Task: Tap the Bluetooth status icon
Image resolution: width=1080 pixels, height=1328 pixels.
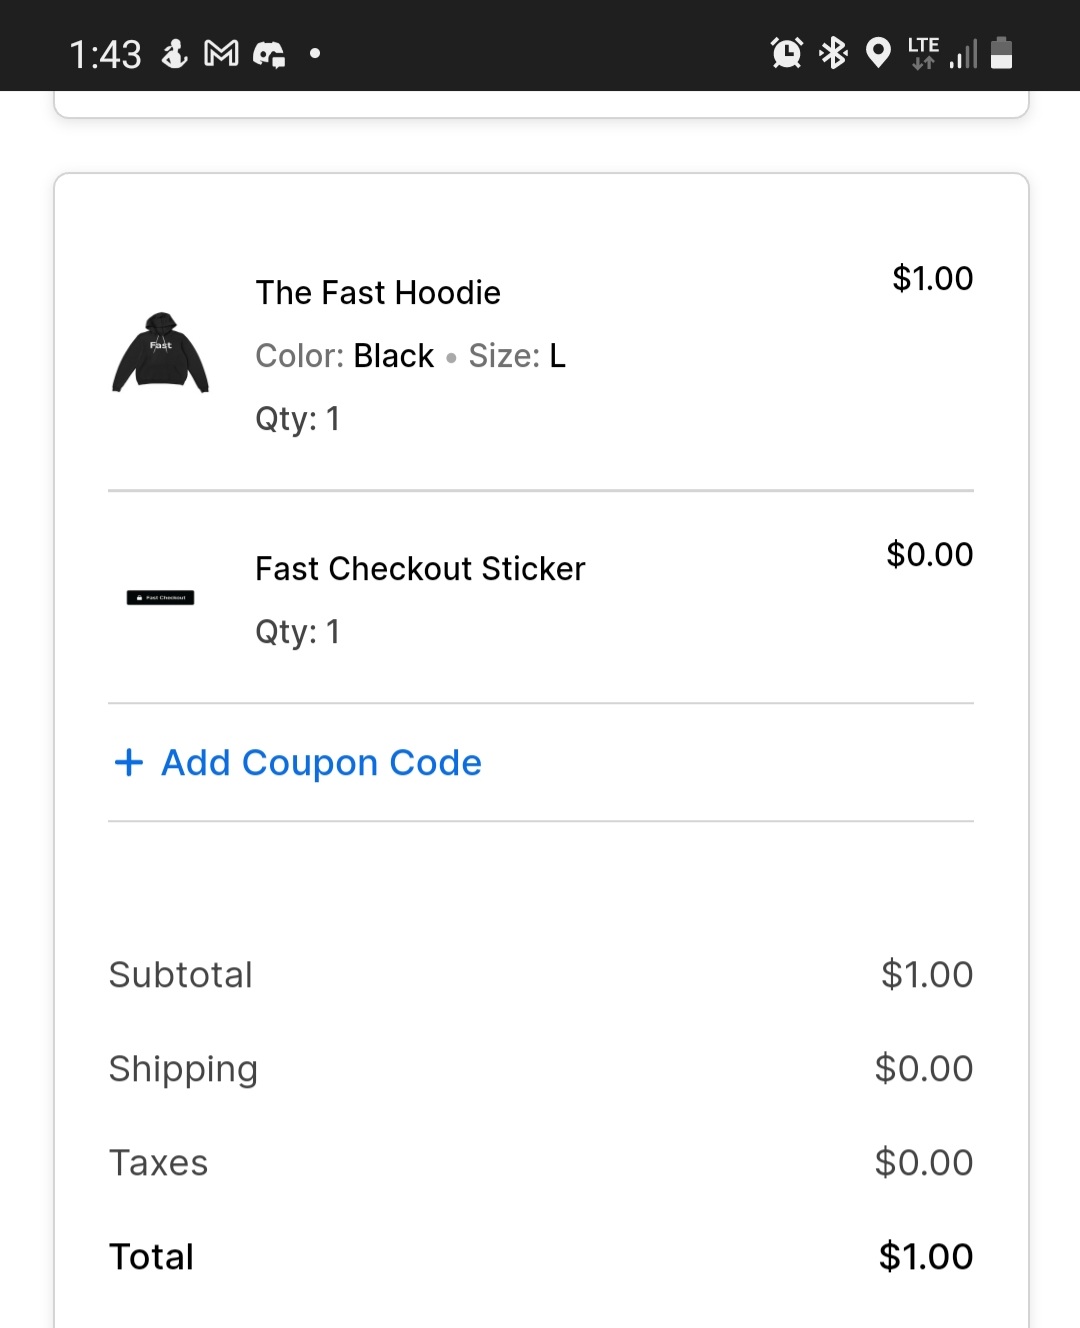Action: tap(833, 52)
